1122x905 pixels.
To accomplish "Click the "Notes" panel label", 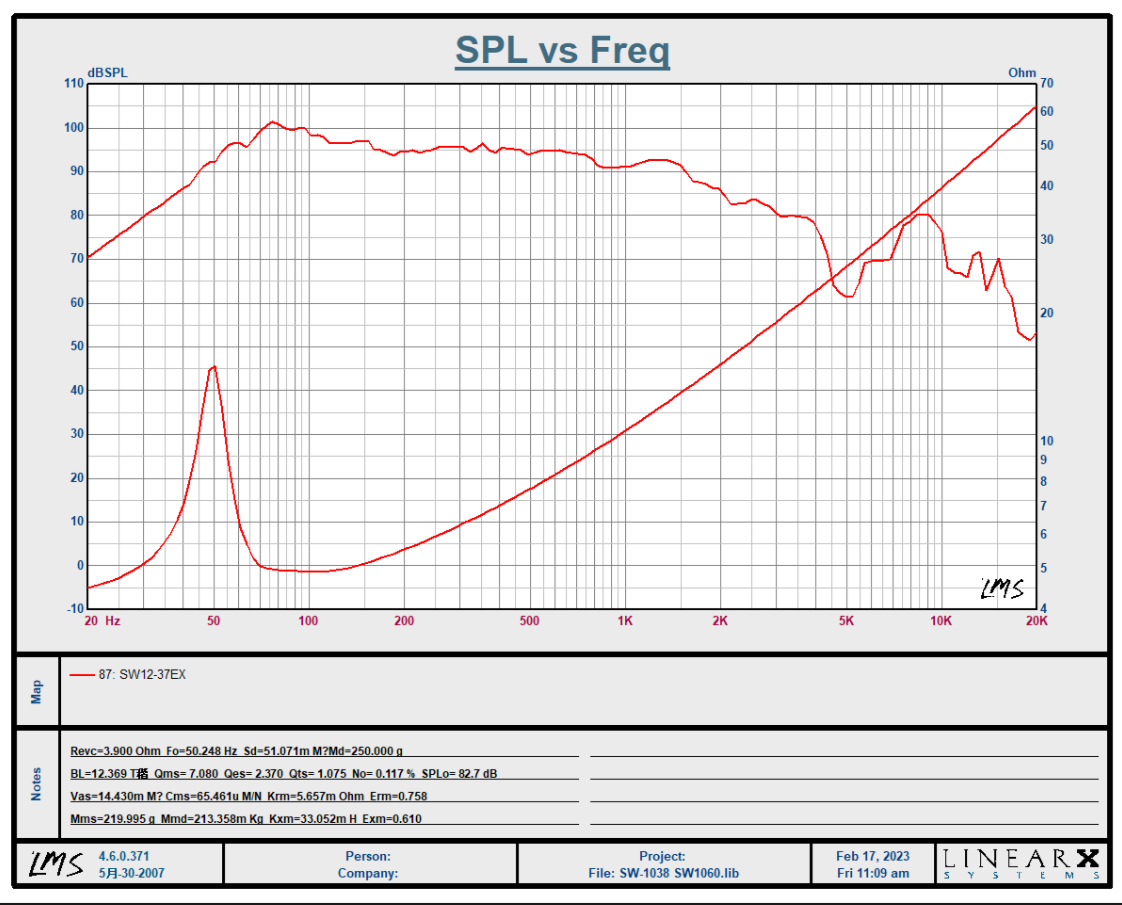I will click(36, 784).
